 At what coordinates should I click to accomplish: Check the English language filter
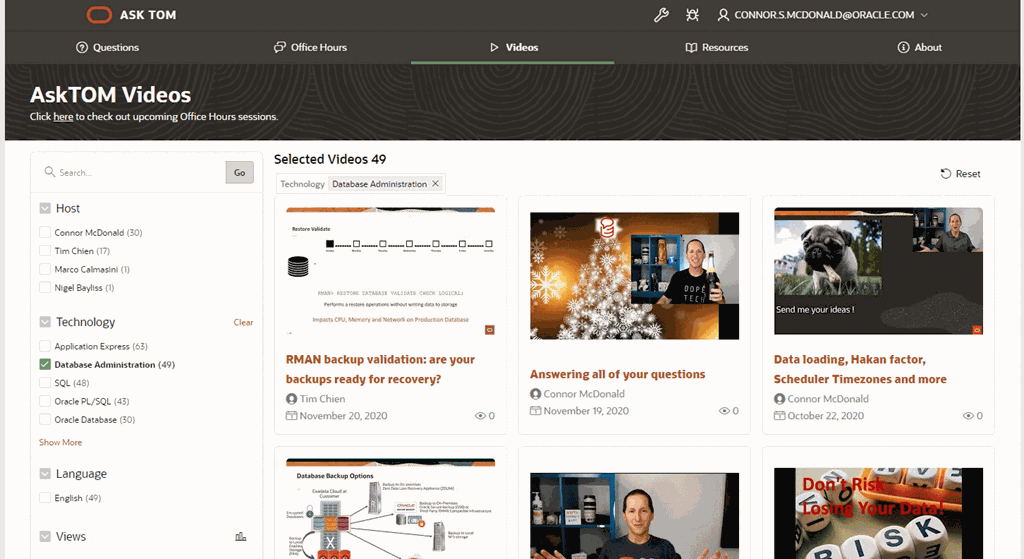(x=45, y=497)
